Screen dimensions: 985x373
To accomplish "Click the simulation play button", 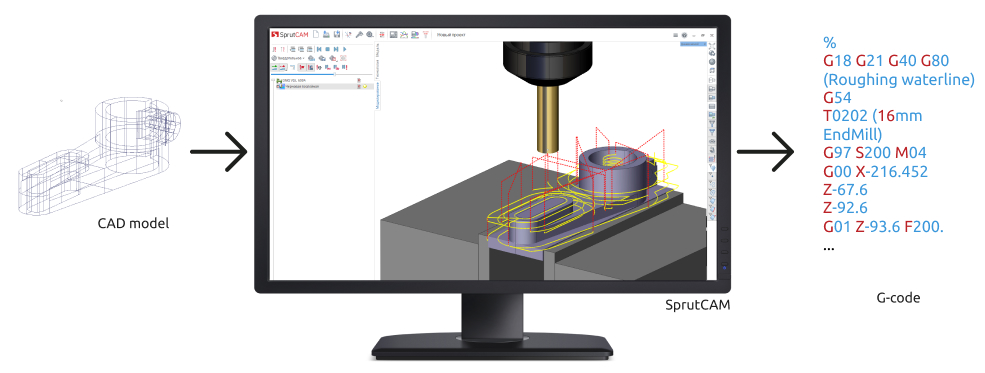I will [344, 49].
